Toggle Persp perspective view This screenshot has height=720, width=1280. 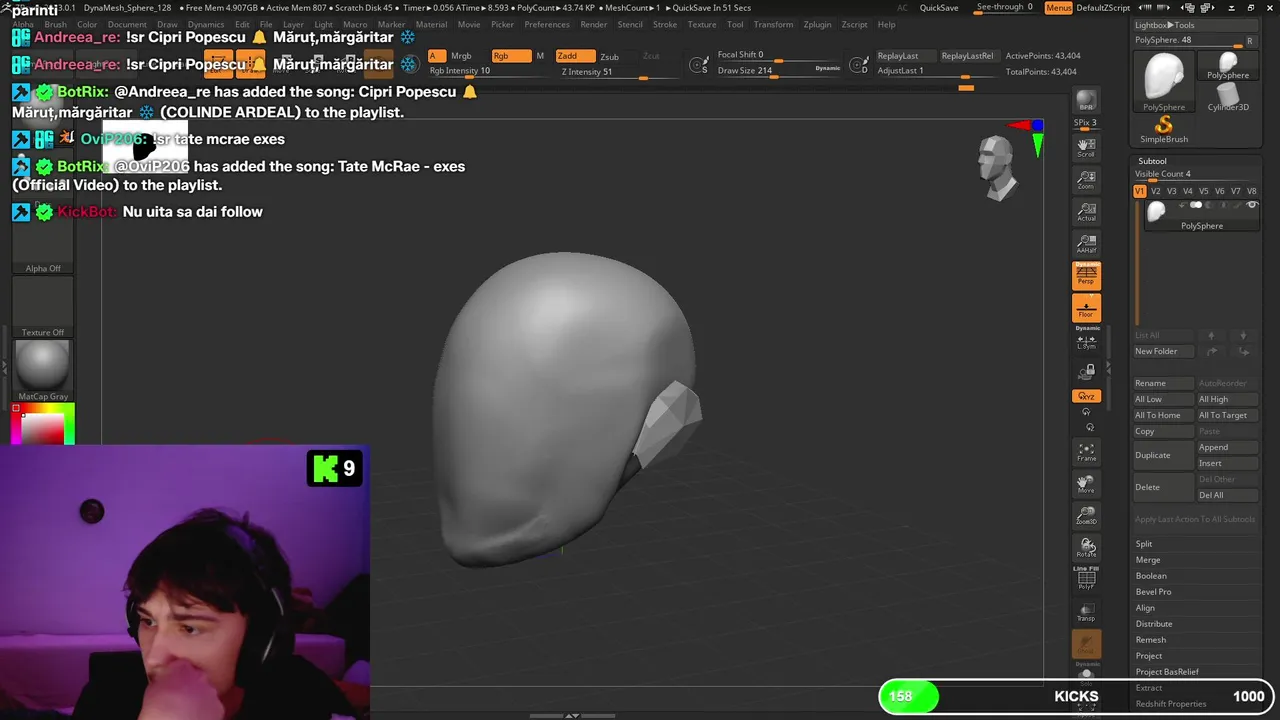pyautogui.click(x=1086, y=275)
